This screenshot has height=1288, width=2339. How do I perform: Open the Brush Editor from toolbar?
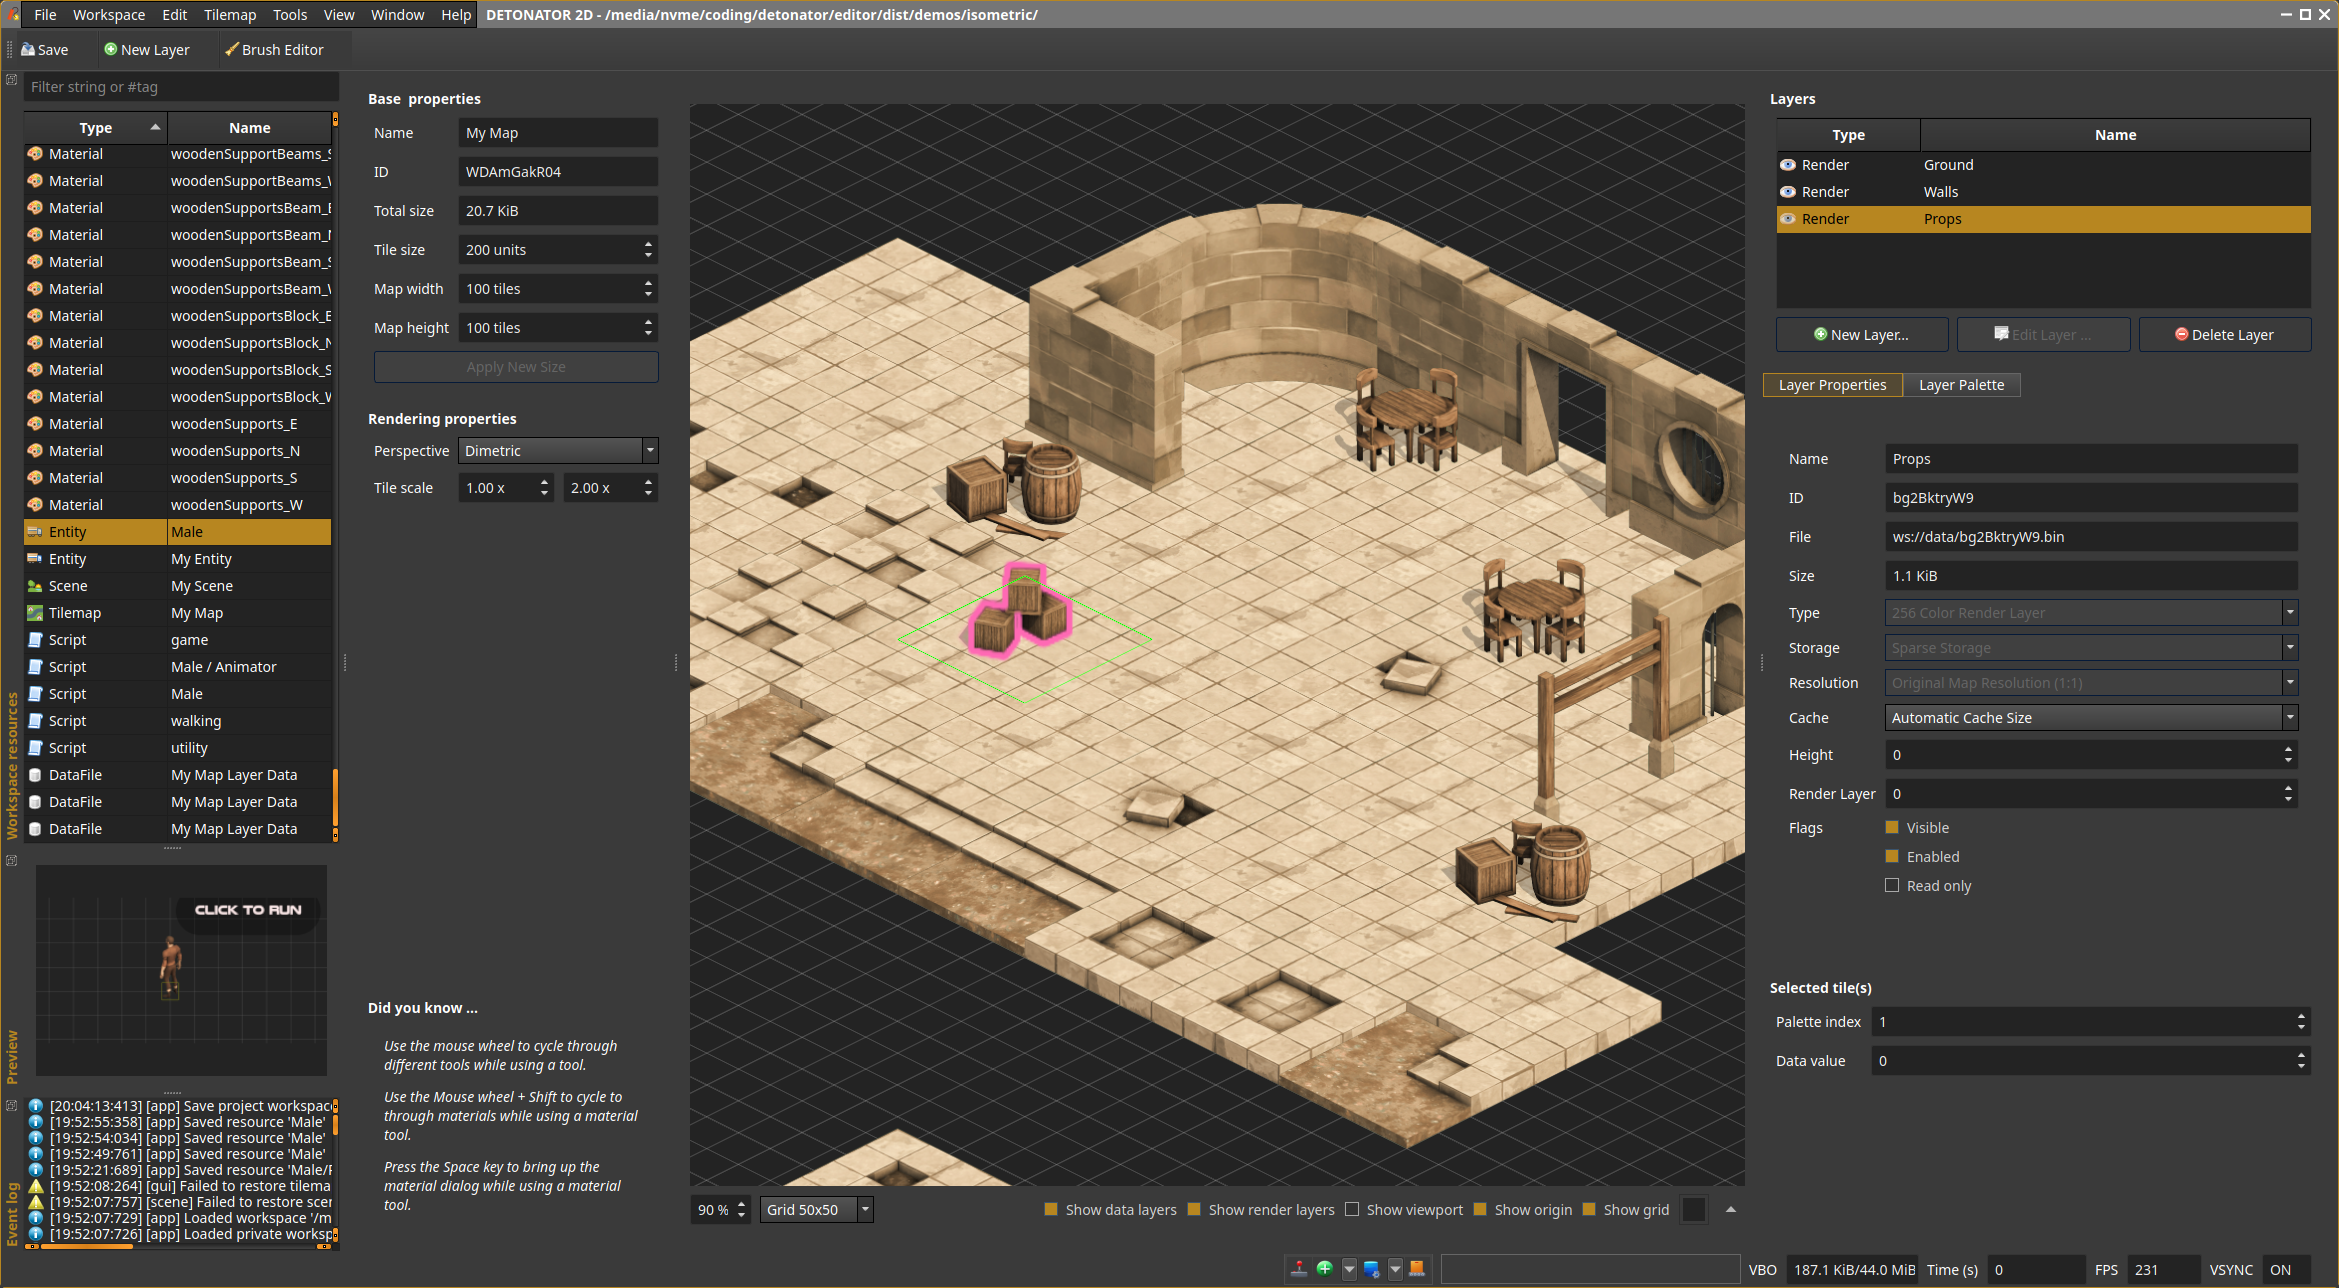(x=274, y=50)
